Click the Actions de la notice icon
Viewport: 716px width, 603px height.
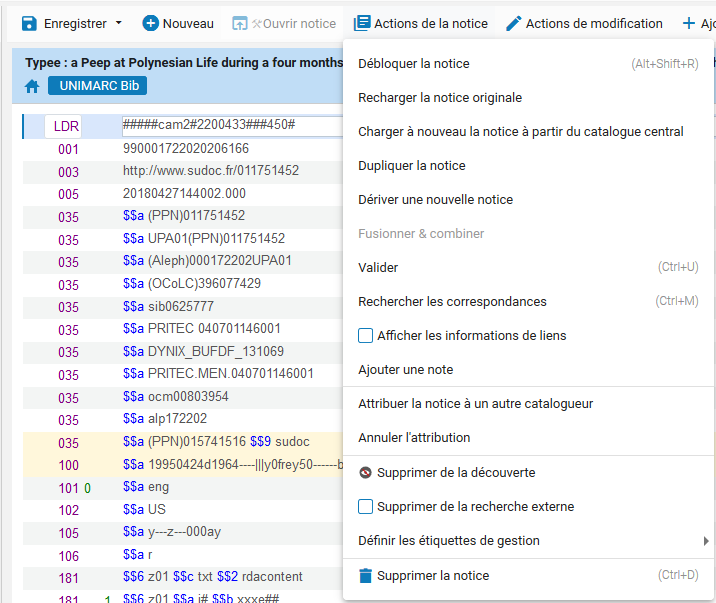(x=362, y=23)
